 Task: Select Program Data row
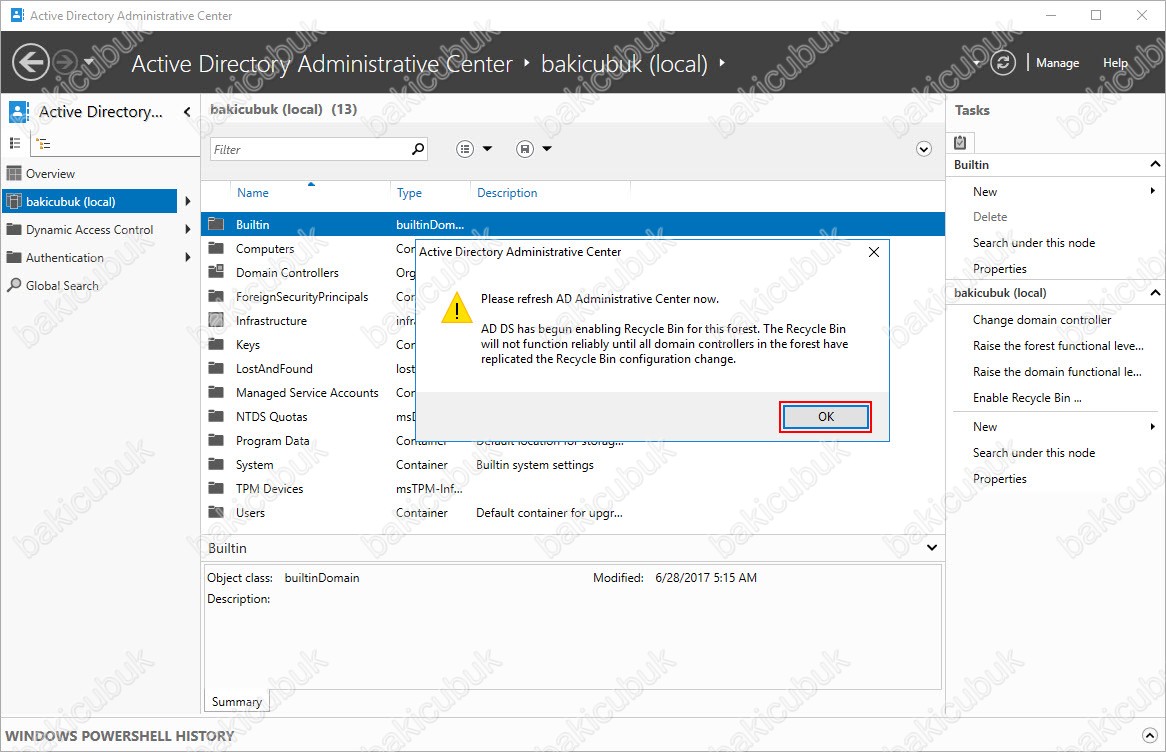(x=307, y=441)
